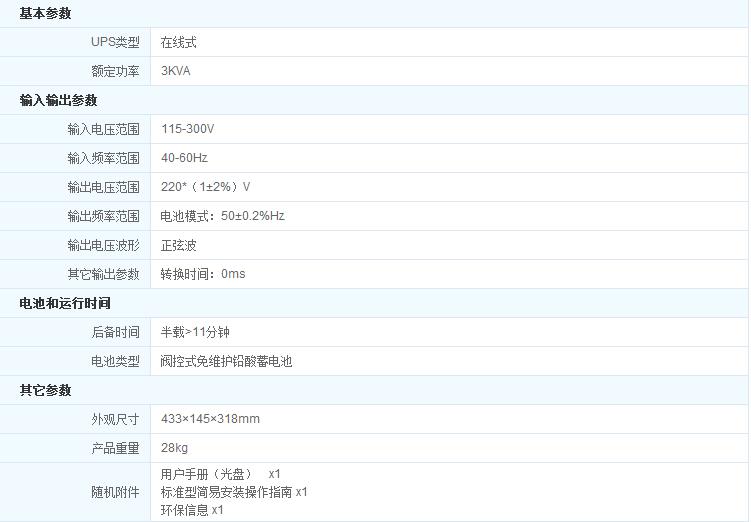
Task: Select the 433×145×318mm dimensions value
Action: pos(210,419)
